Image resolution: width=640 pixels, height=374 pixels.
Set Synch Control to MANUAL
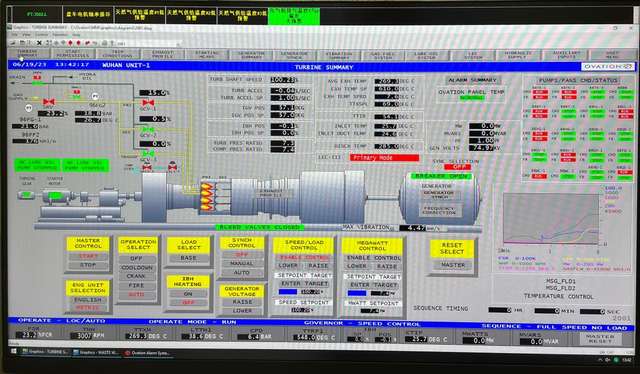pyautogui.click(x=242, y=263)
